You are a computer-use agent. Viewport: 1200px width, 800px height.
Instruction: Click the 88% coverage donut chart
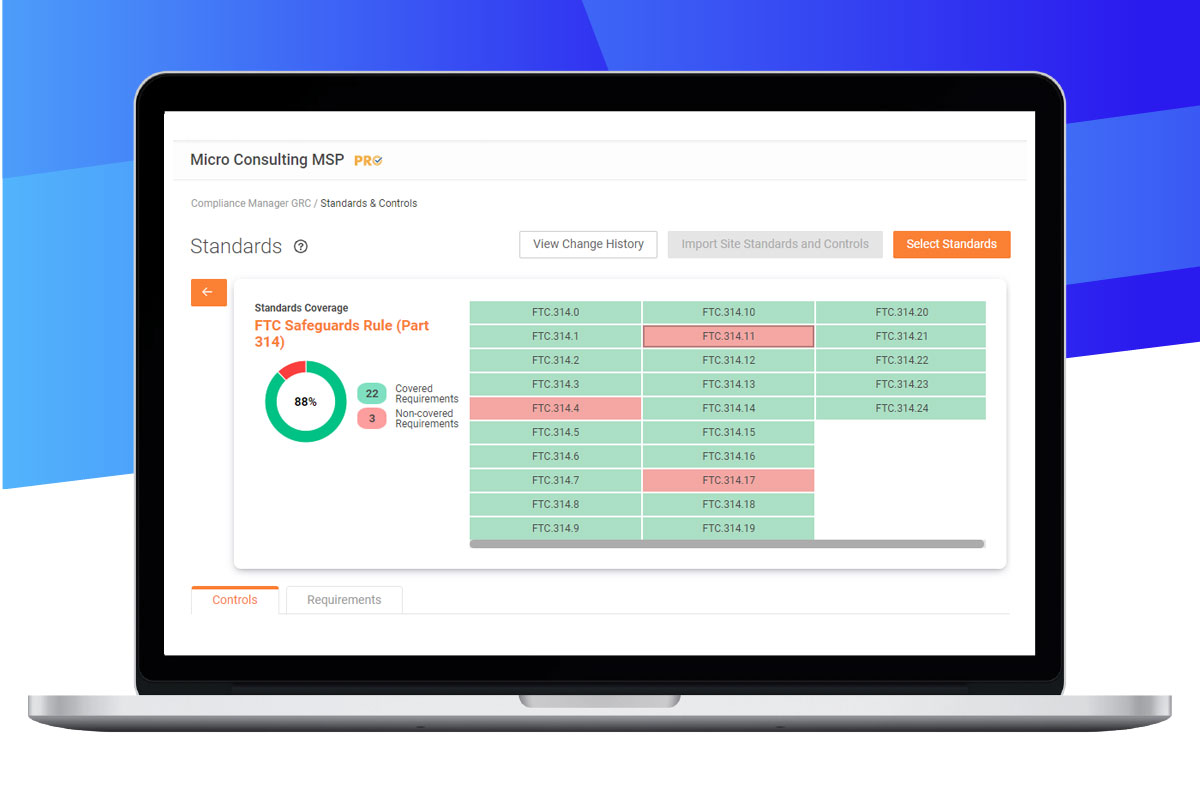pyautogui.click(x=305, y=402)
